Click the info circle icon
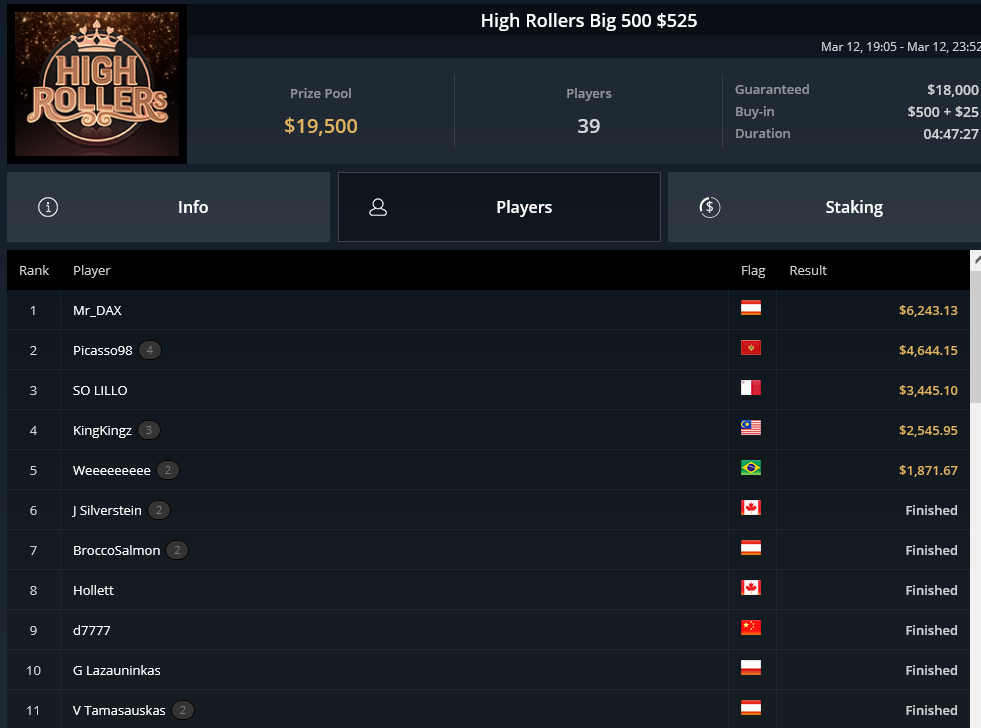Screen dimensions: 981x728 coord(48,207)
